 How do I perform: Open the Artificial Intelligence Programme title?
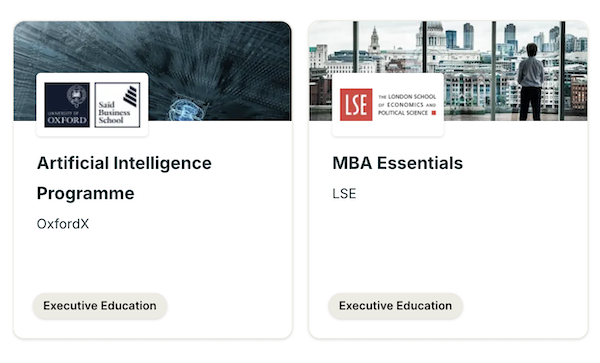[124, 178]
